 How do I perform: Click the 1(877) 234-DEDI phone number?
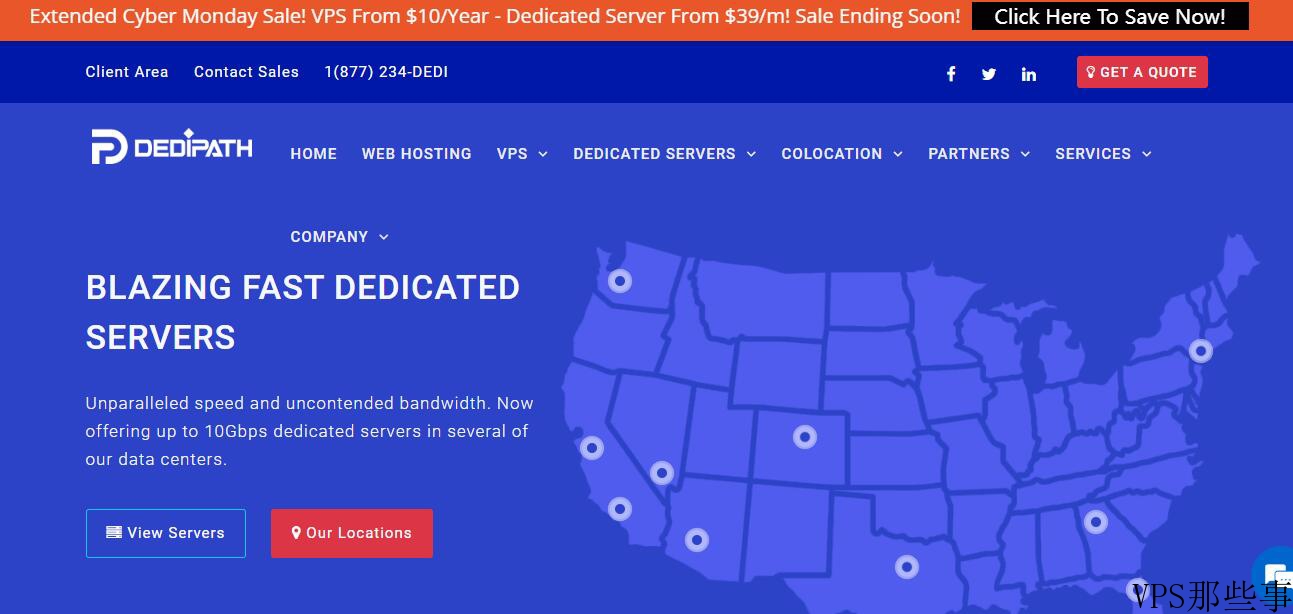point(386,72)
